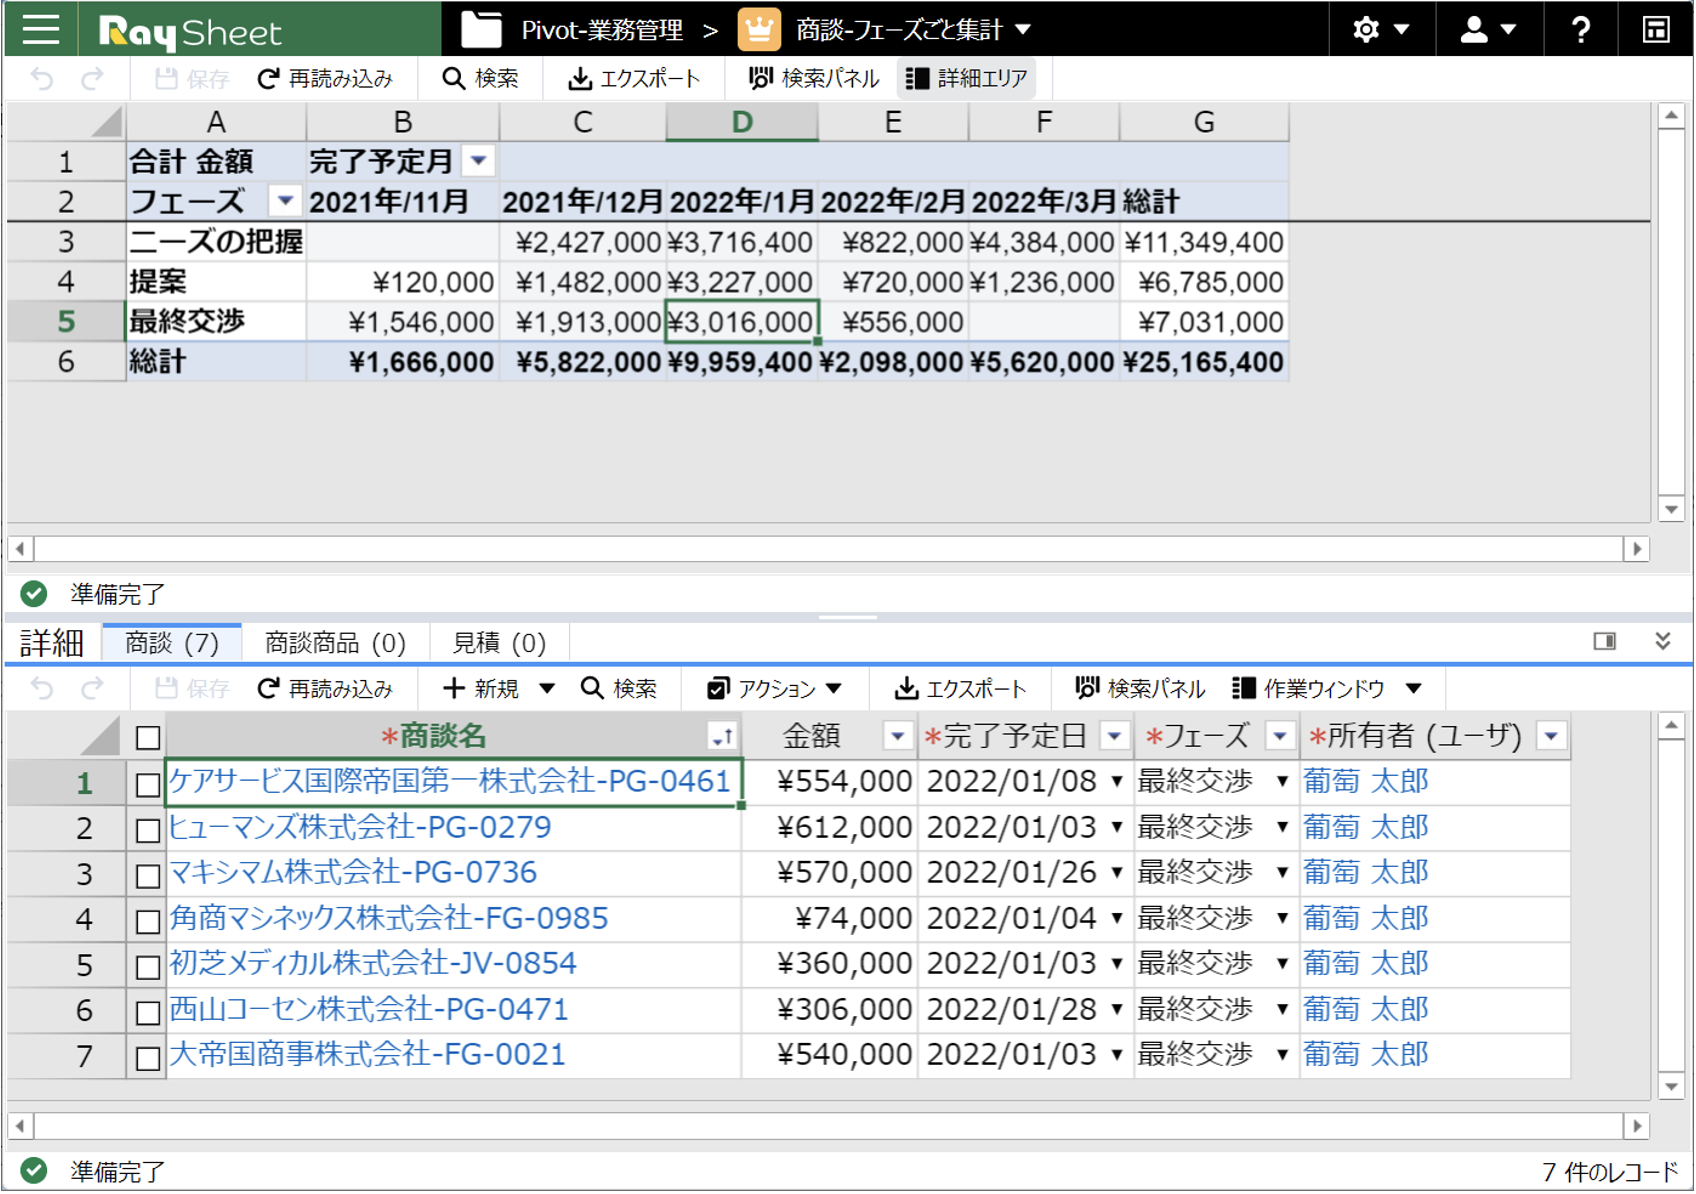Viewport: 1696px width, 1194px height.
Task: Click 保存 in the detail toolbar
Action: point(192,689)
